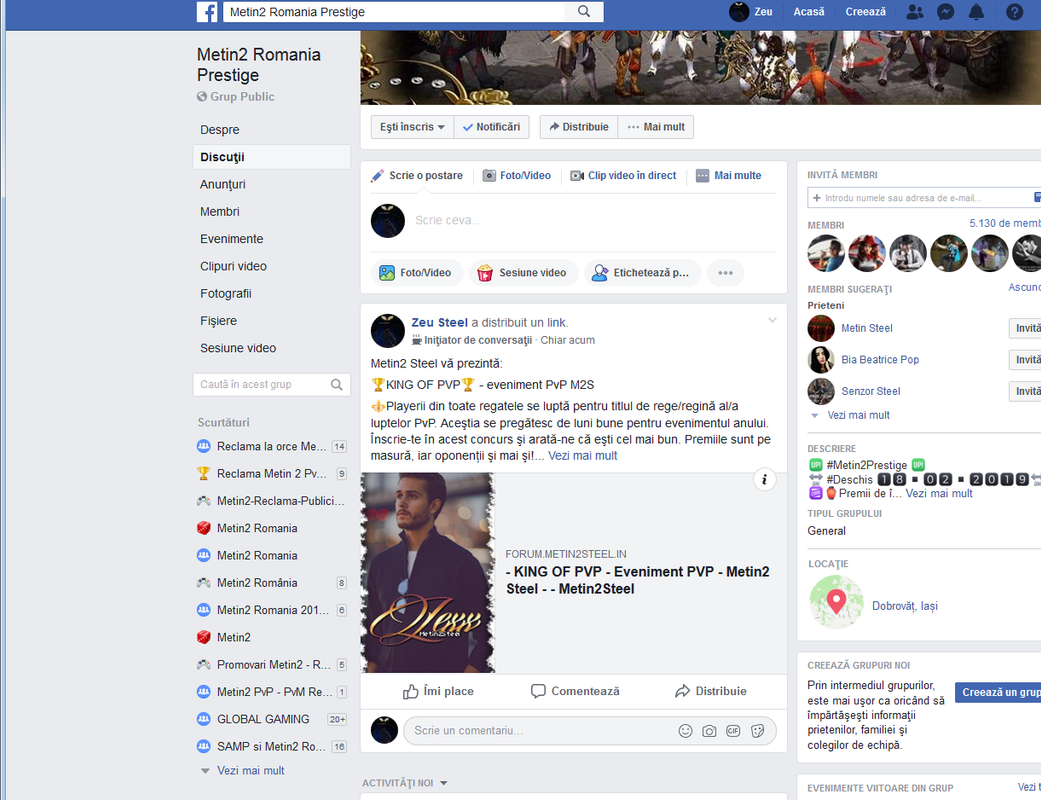Screen dimensions: 1041x800
Task: Open Messenger icon in top bar
Action: [x=945, y=12]
